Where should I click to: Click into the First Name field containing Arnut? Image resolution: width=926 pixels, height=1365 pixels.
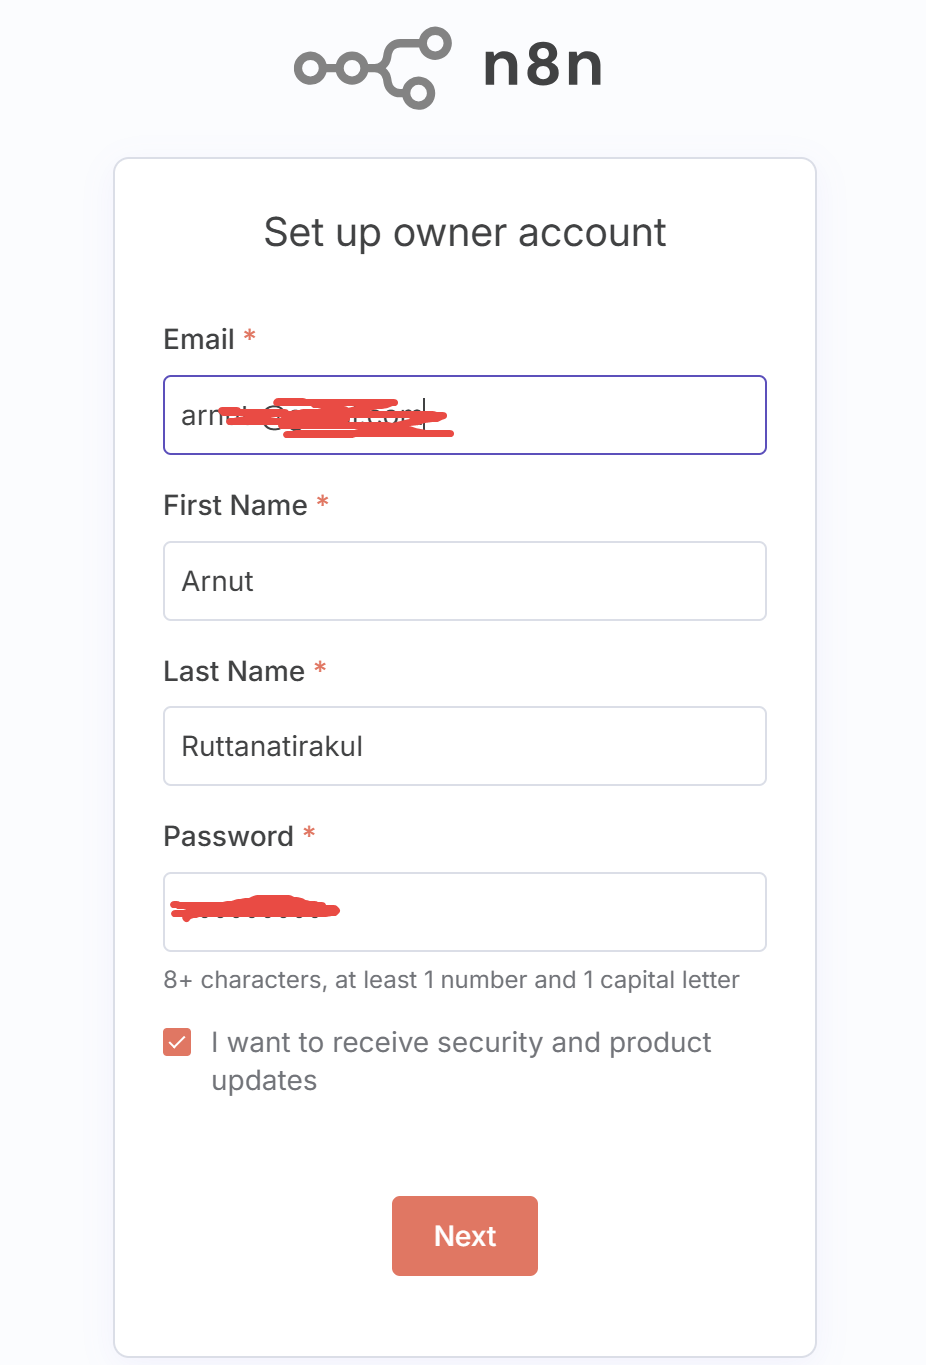[x=464, y=581]
